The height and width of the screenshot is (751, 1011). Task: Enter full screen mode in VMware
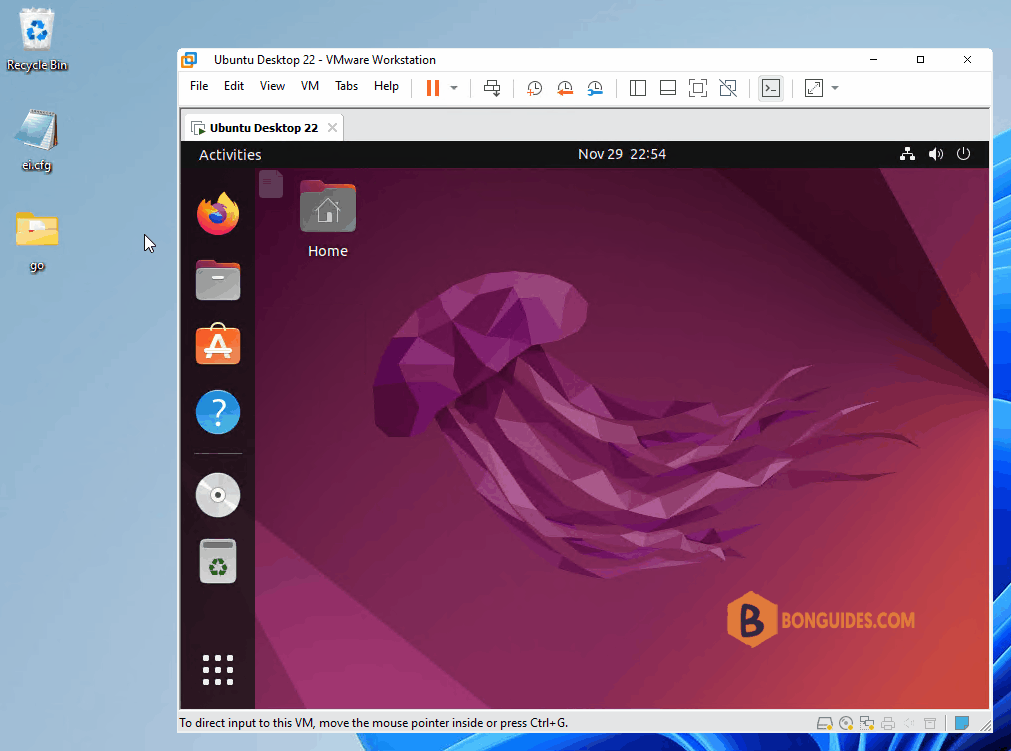698,88
